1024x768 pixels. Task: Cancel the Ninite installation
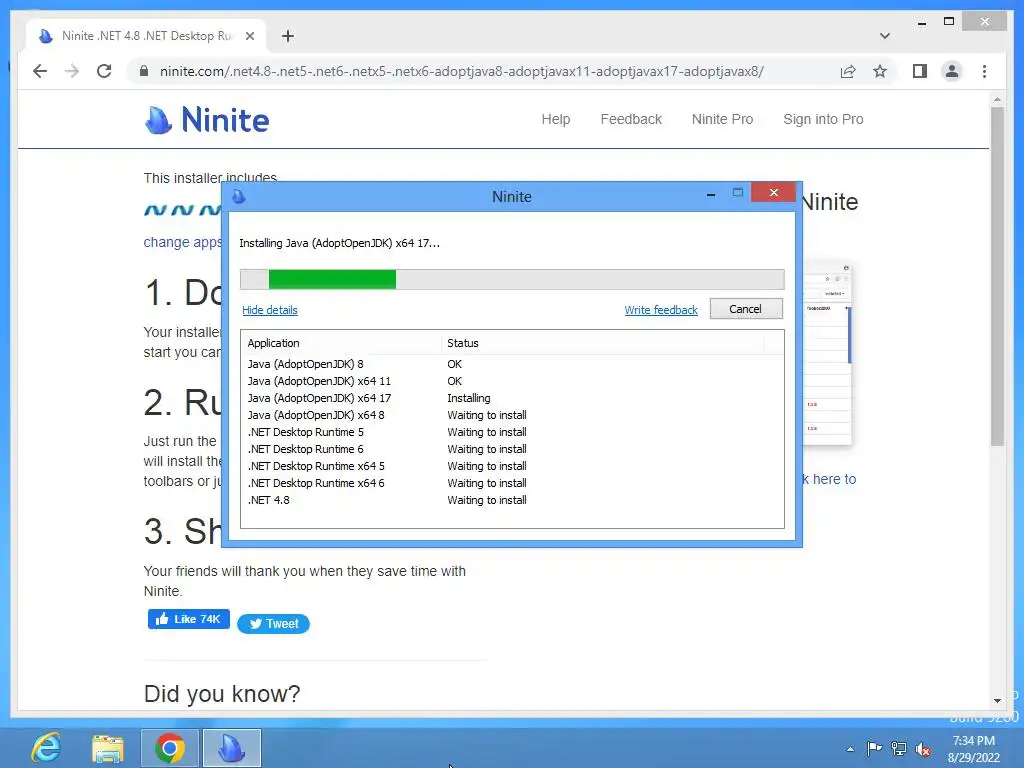[746, 309]
